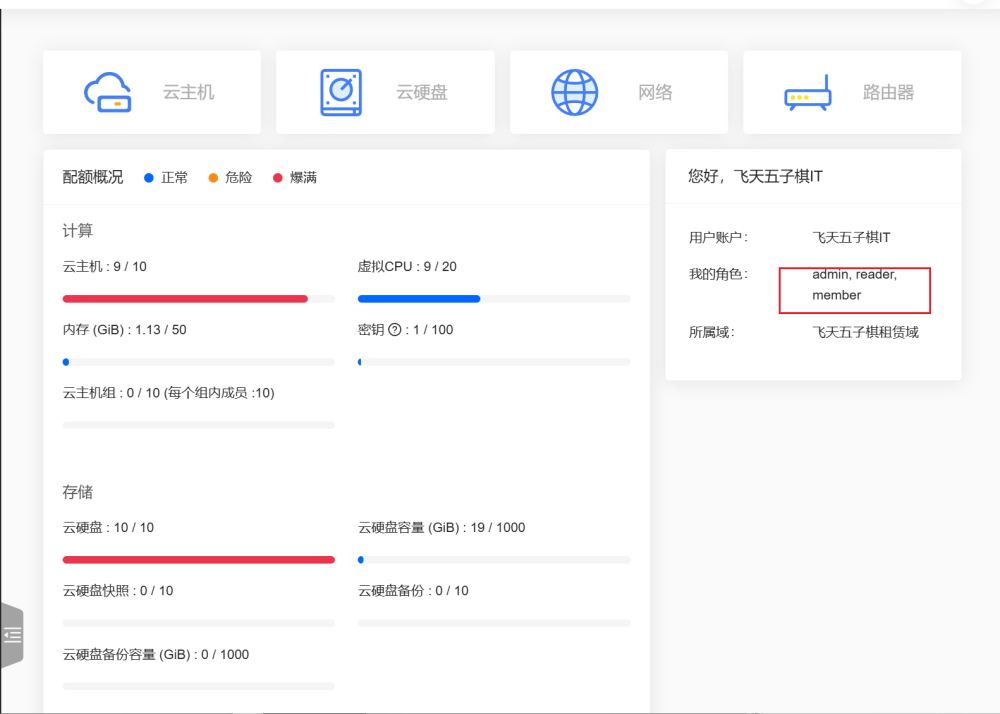
Task: Click the help question mark beside 密钥
Action: coord(394,330)
